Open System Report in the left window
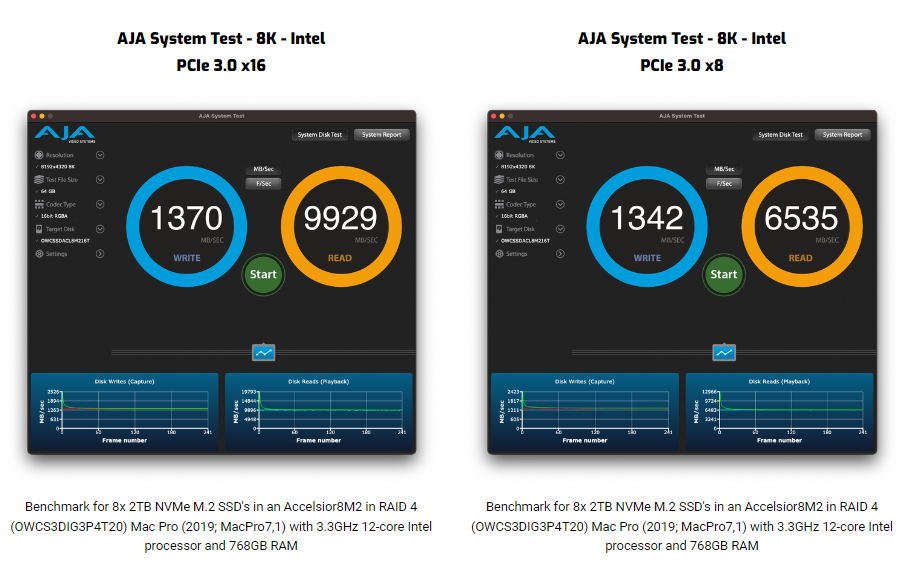 (x=381, y=135)
